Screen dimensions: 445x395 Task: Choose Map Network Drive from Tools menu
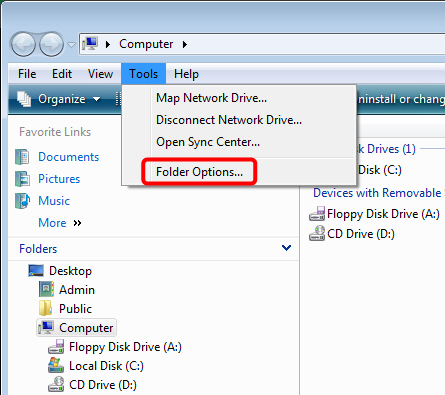point(211,98)
